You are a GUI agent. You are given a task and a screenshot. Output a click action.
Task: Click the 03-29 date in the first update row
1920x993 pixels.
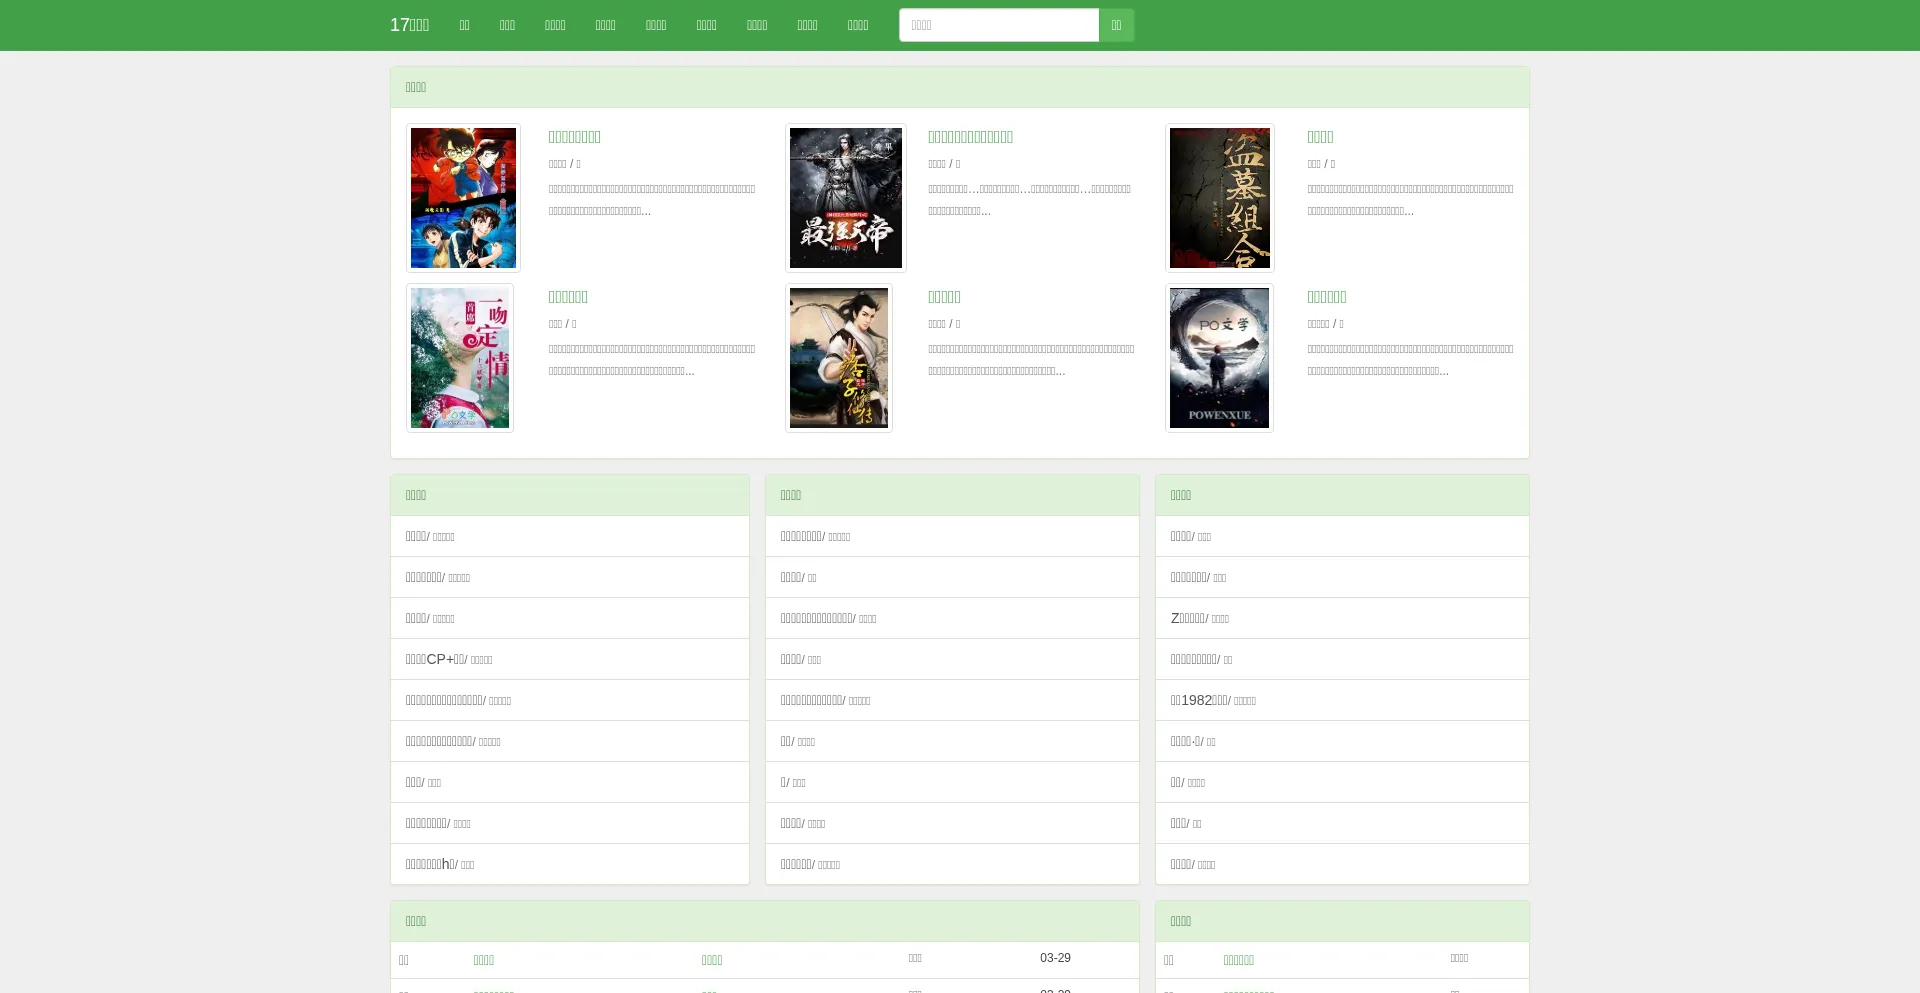(1055, 958)
